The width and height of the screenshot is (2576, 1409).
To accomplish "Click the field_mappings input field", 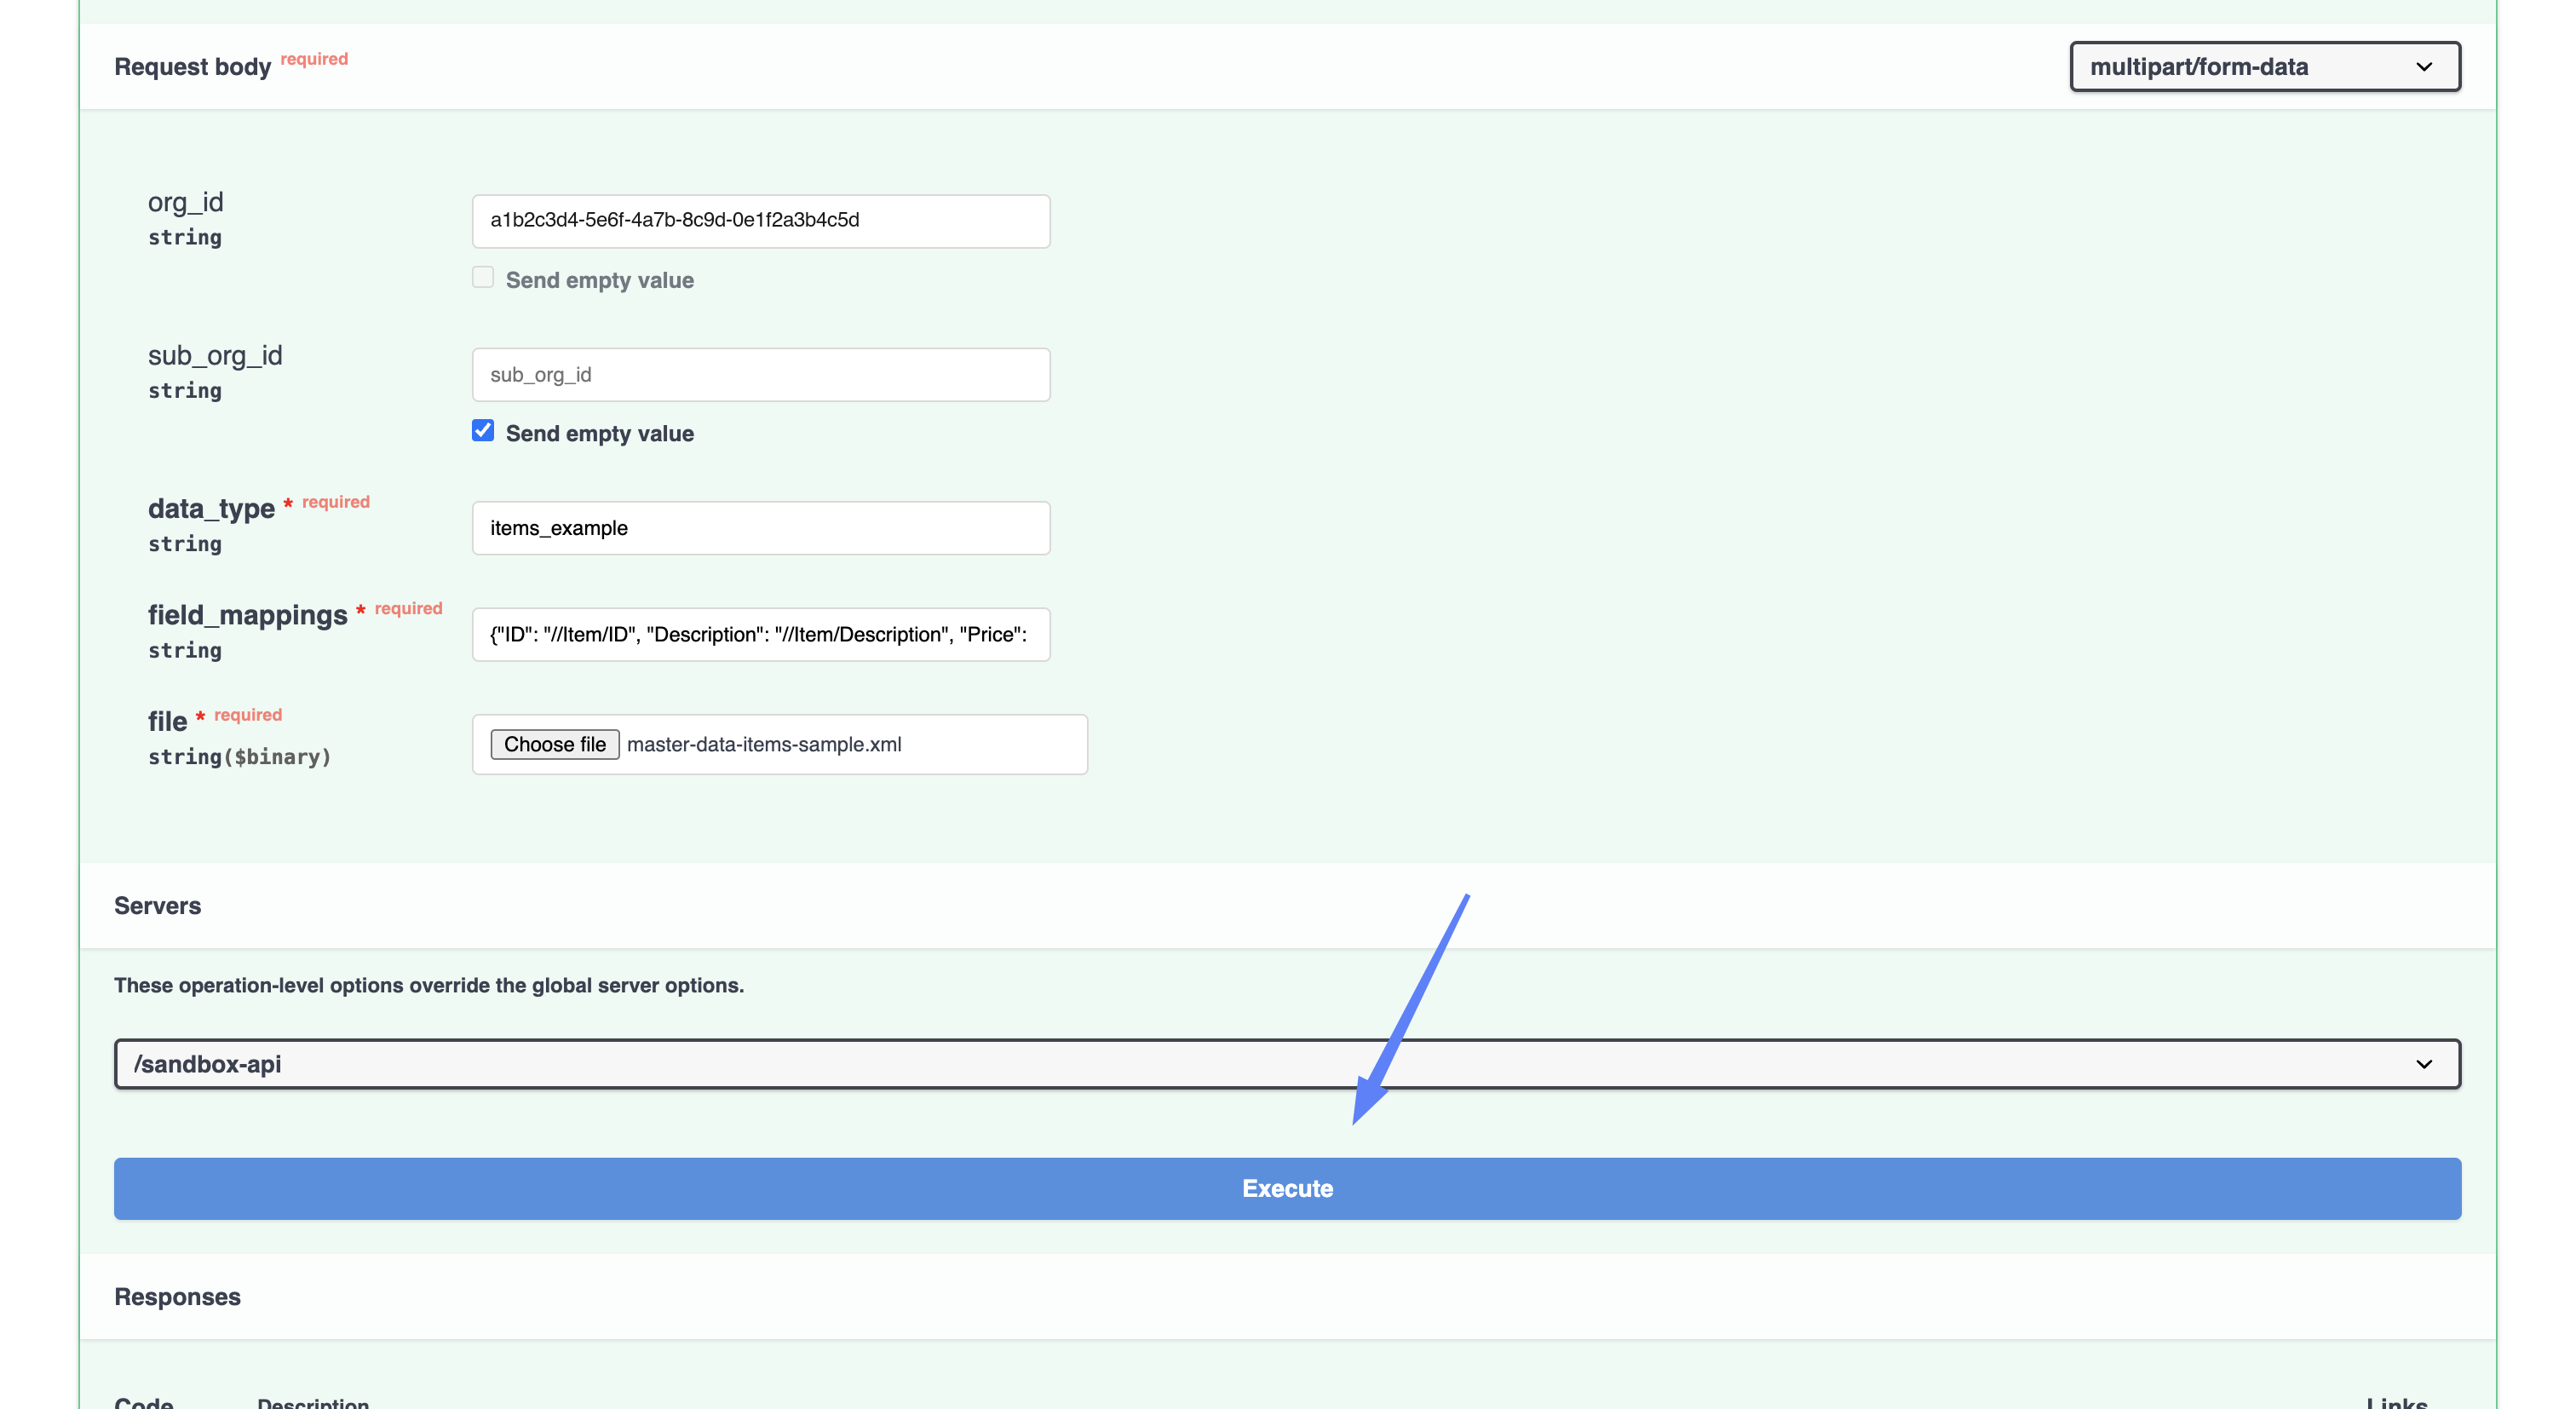I will (x=761, y=634).
